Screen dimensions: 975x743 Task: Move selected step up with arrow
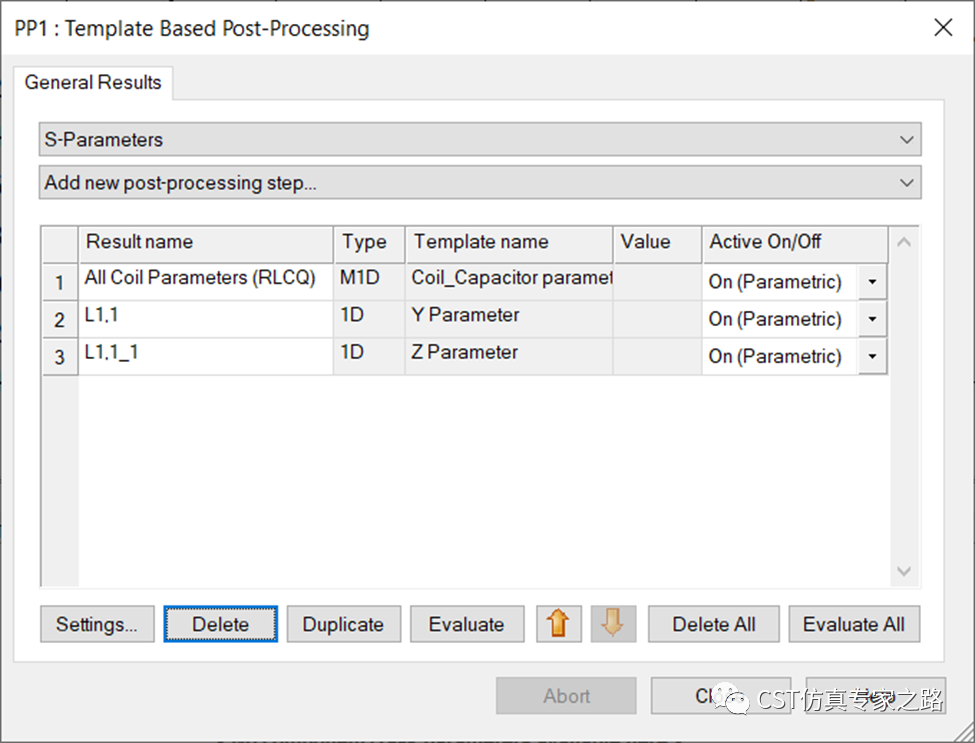[x=558, y=624]
